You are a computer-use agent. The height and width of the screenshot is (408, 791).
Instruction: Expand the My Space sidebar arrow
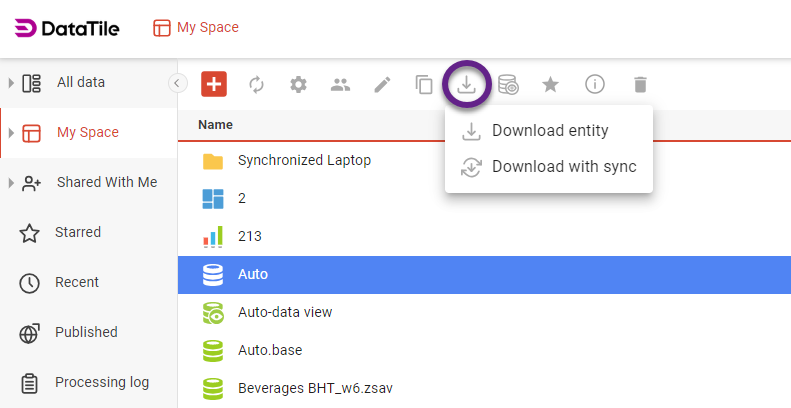[x=11, y=133]
